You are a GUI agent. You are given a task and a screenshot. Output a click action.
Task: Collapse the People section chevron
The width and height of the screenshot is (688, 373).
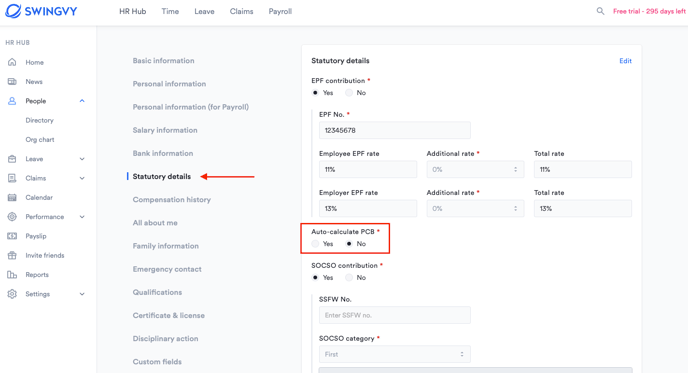82,101
